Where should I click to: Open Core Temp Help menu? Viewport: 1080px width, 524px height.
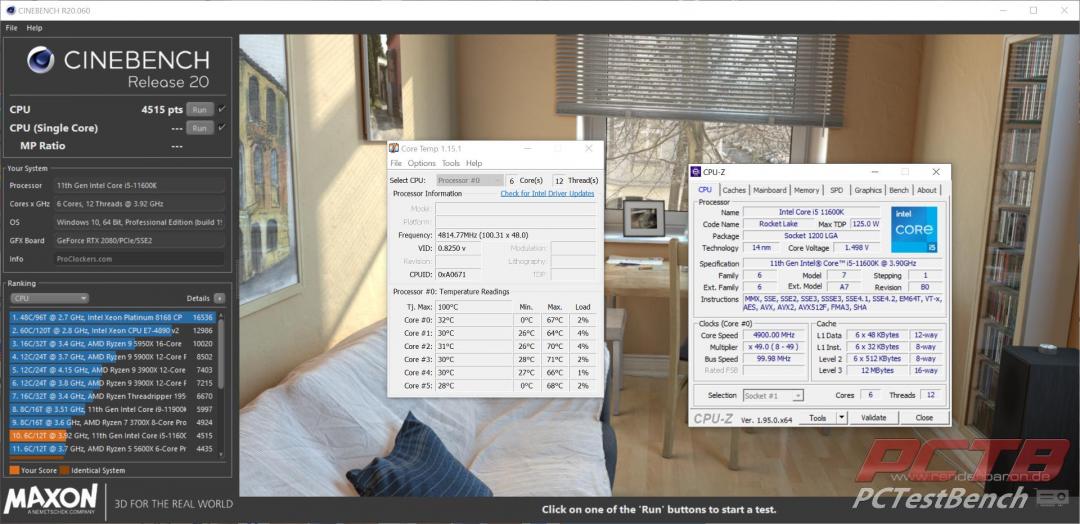pos(474,163)
